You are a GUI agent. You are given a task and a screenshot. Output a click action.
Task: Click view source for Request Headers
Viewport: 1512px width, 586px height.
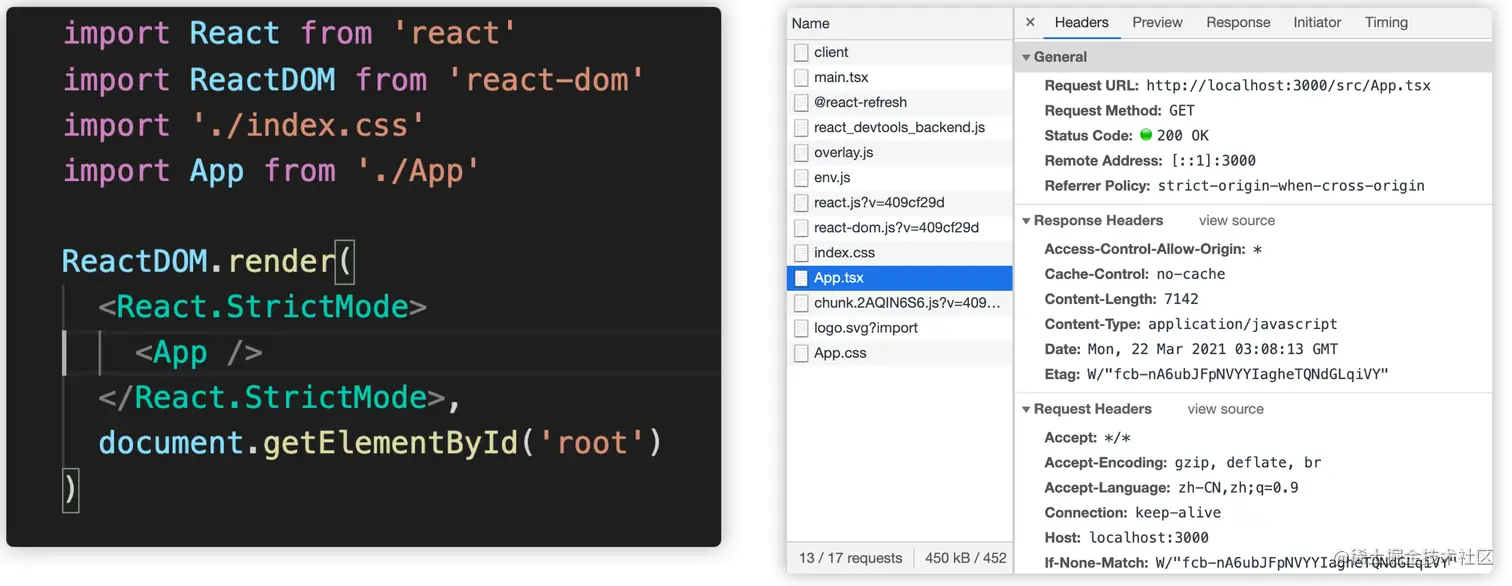1225,409
